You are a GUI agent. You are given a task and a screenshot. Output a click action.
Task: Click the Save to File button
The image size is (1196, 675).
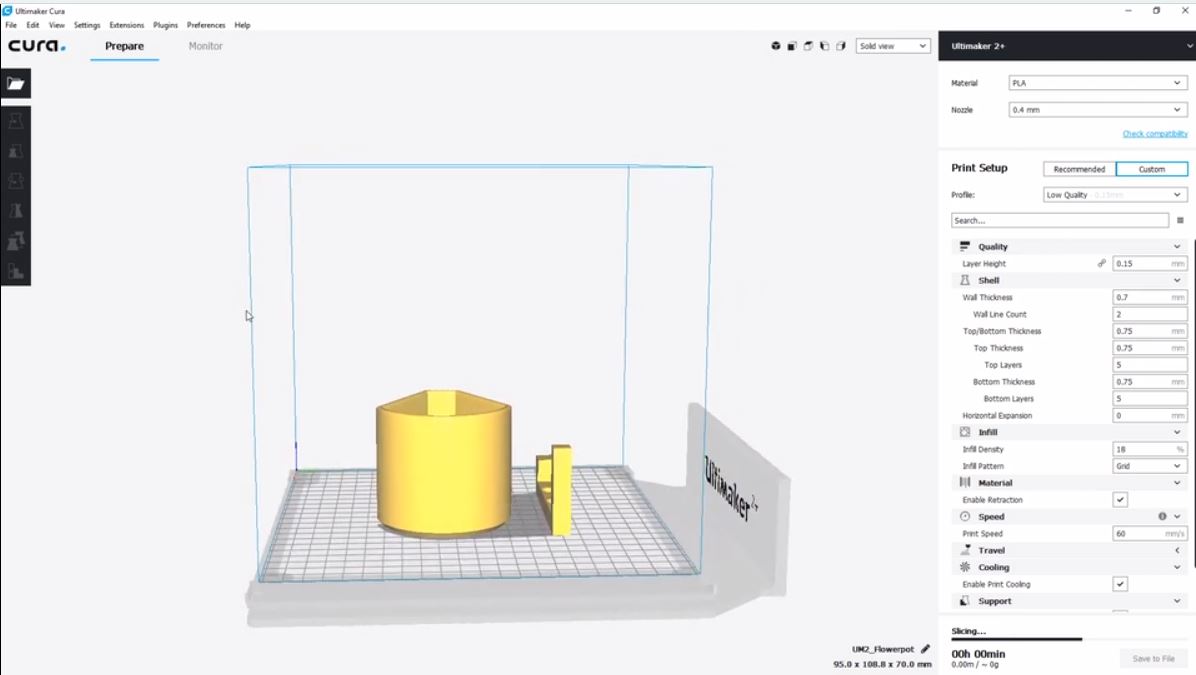tap(1153, 659)
